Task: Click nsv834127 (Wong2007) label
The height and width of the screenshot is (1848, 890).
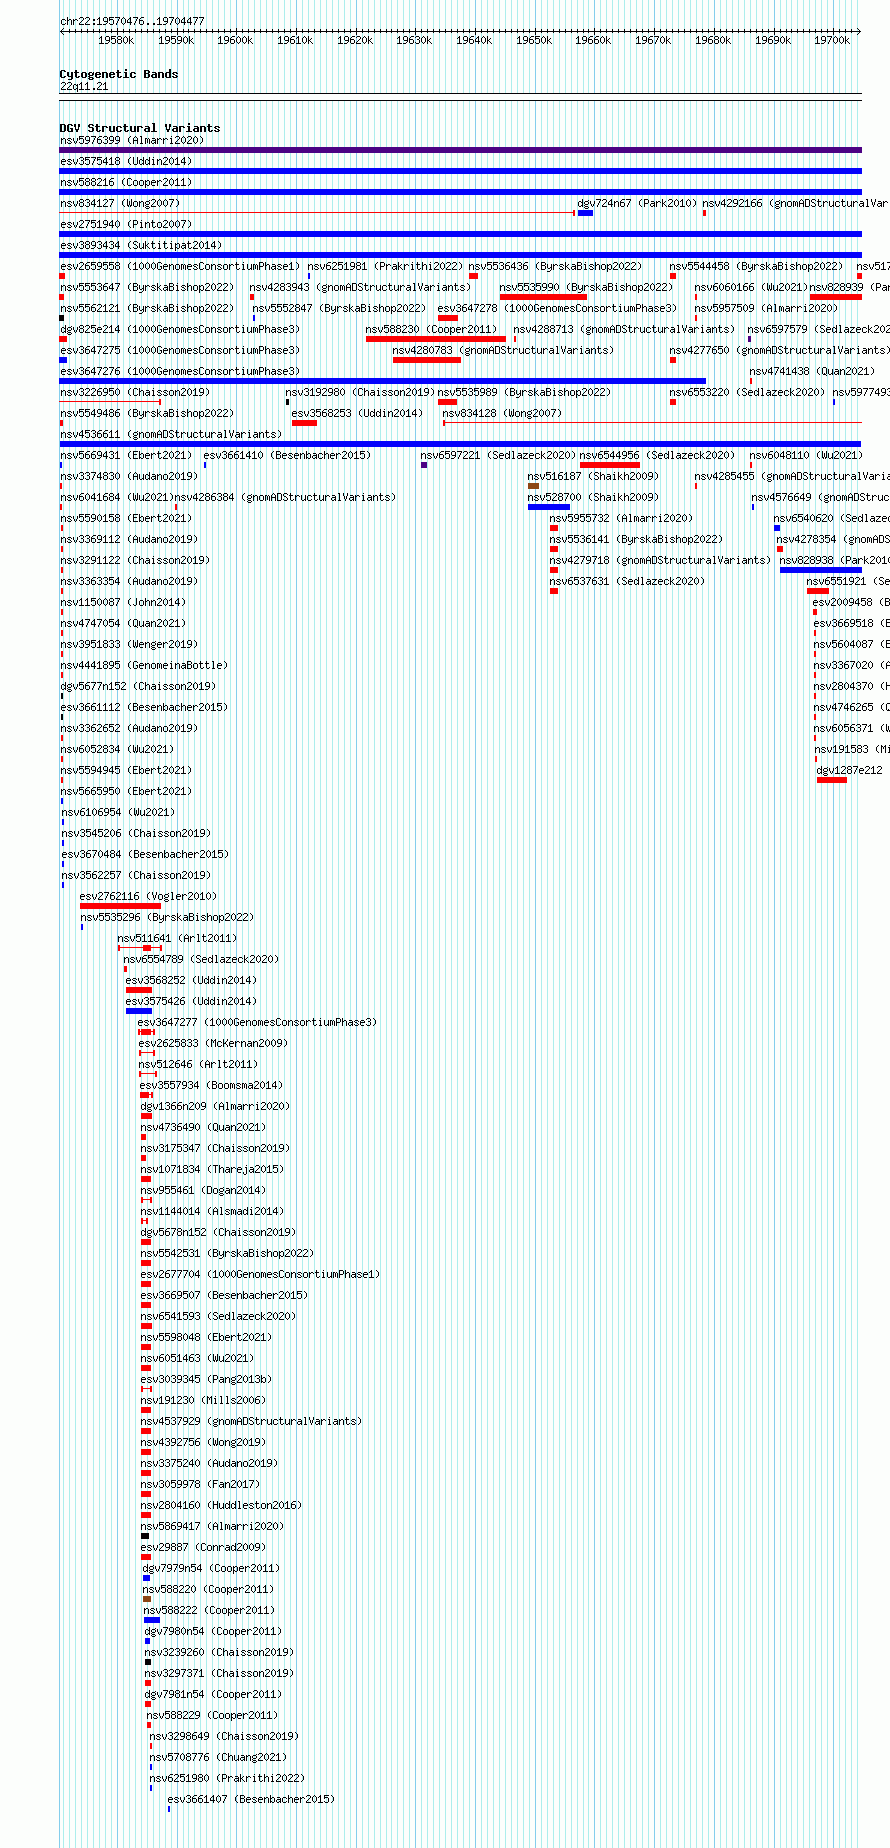Action: tap(120, 203)
